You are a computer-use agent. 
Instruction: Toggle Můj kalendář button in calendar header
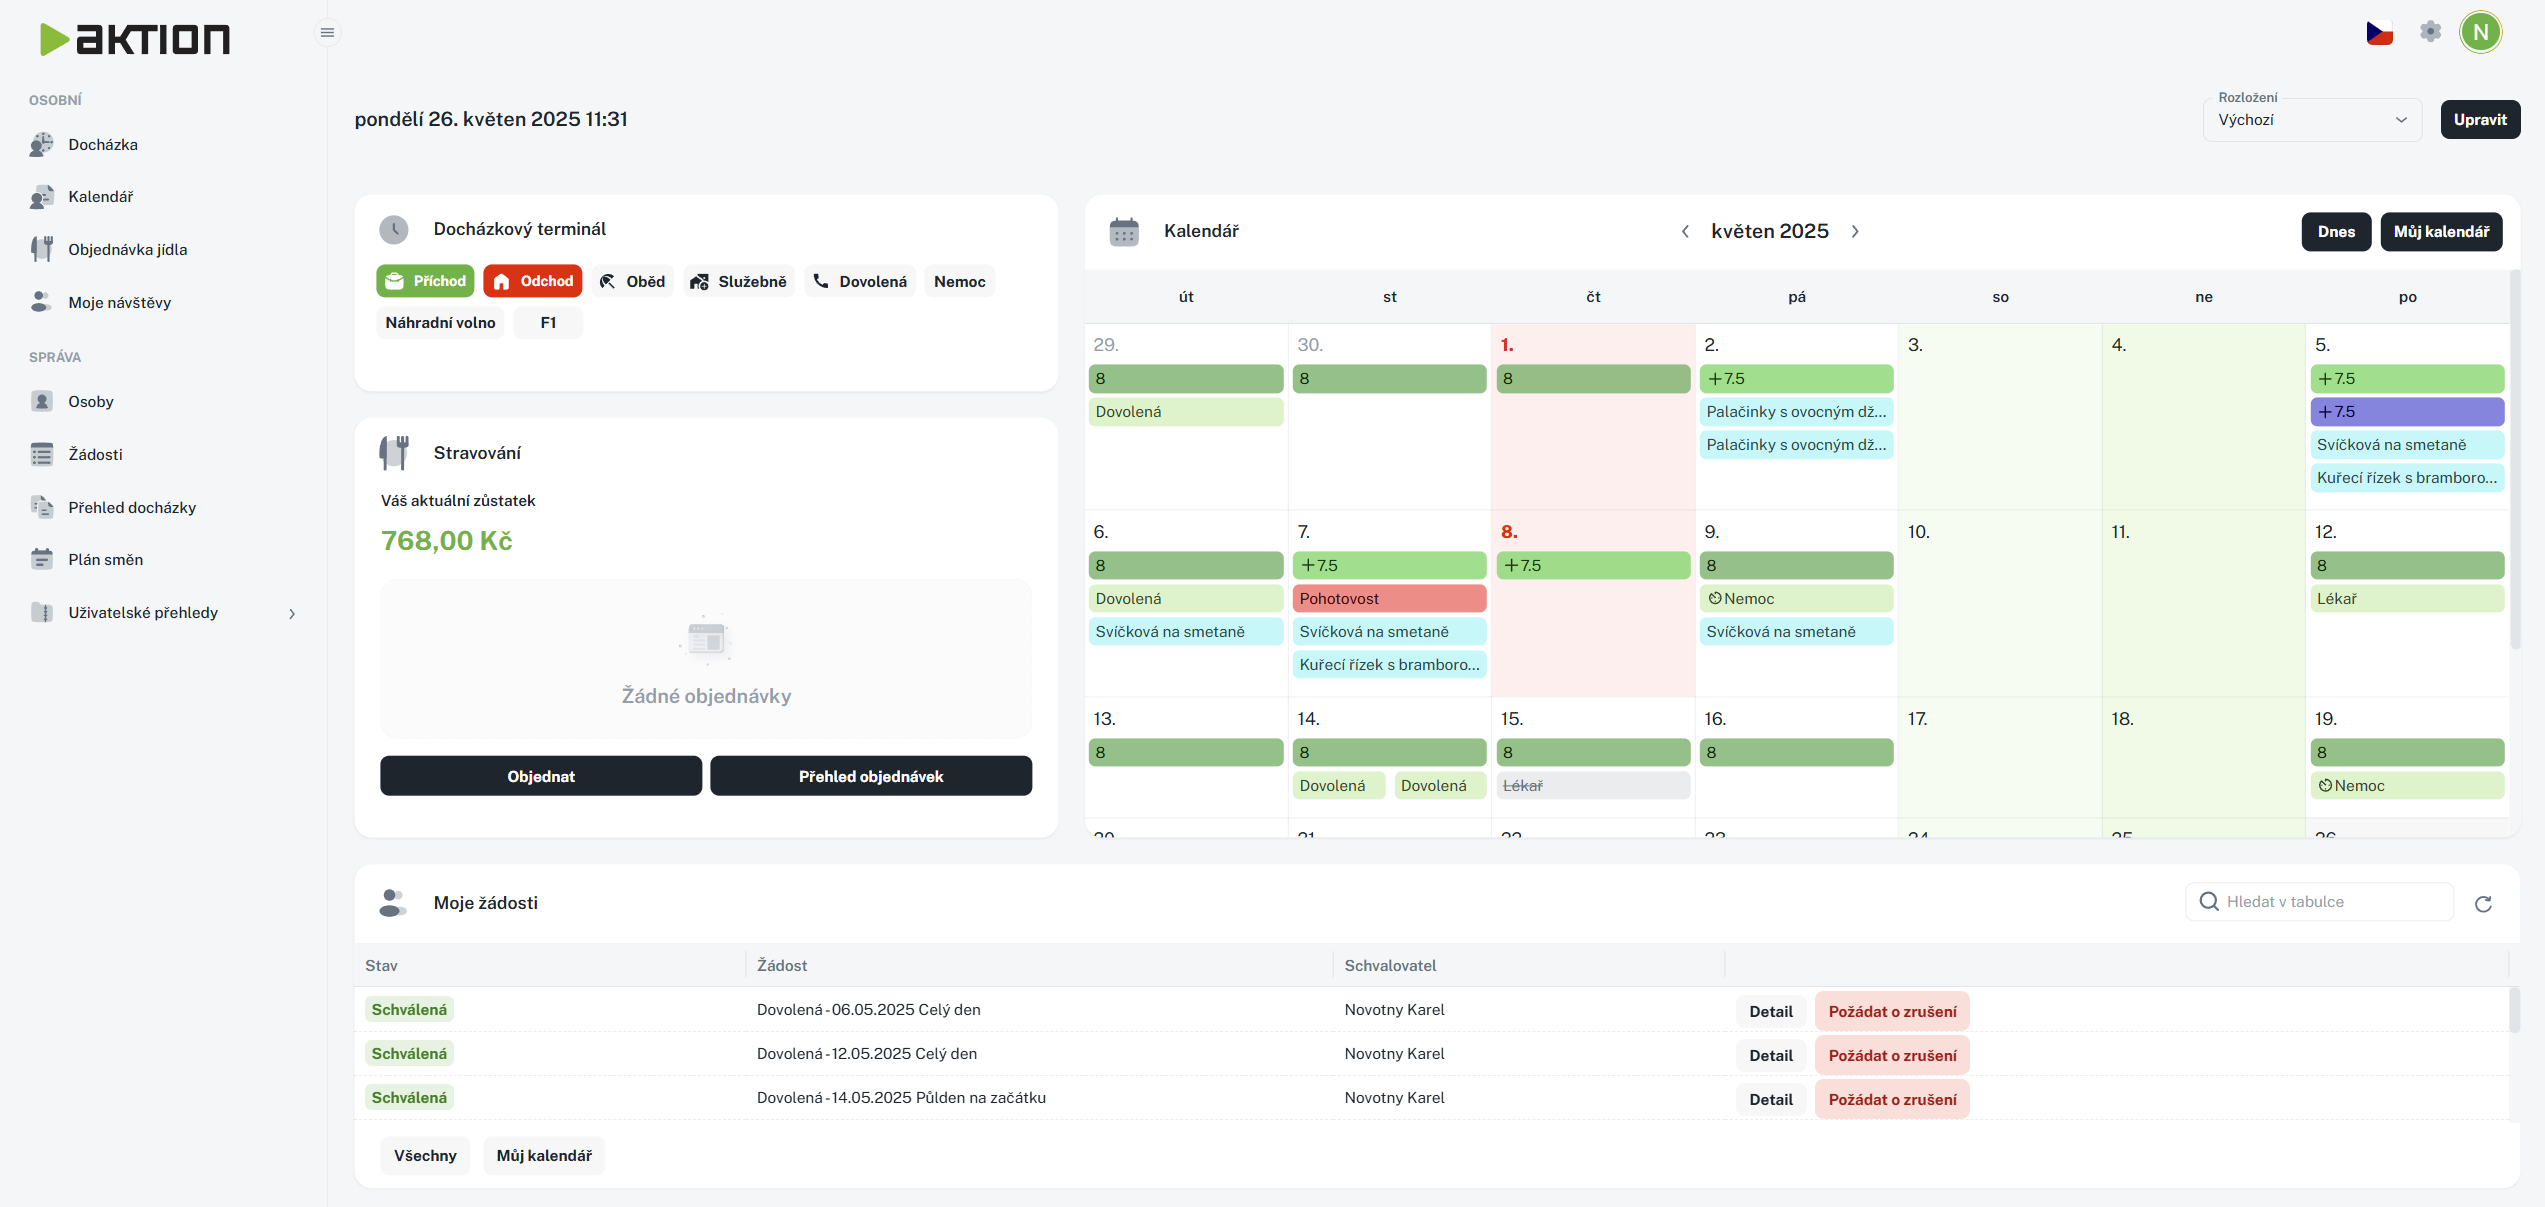tap(2441, 232)
